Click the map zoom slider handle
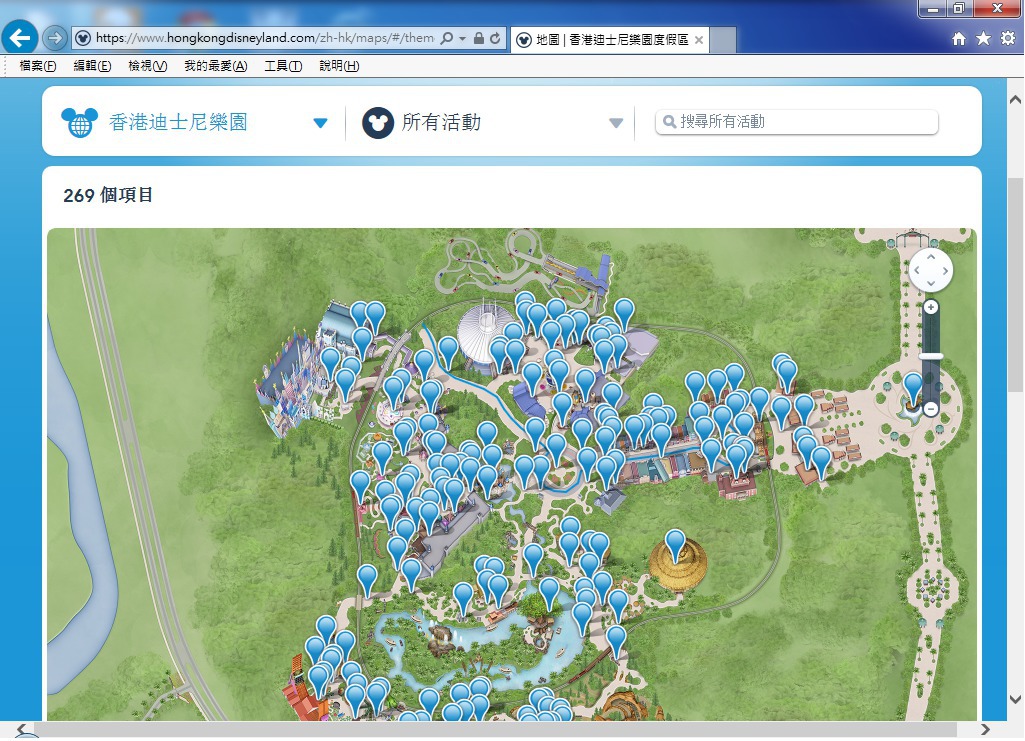Screen dimensions: 1025x741 point(931,357)
